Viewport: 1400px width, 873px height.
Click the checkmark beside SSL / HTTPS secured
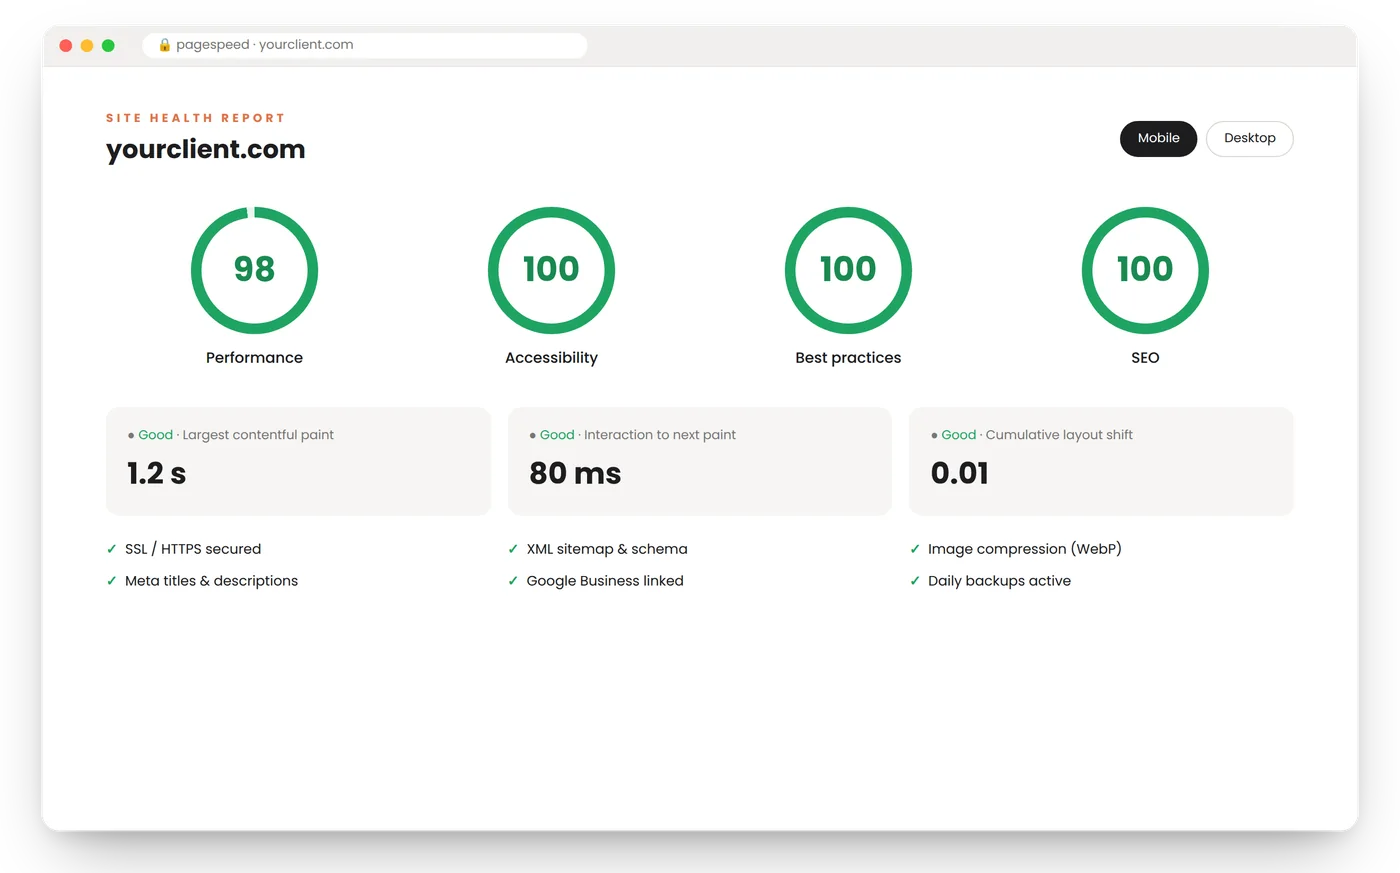pyautogui.click(x=112, y=549)
